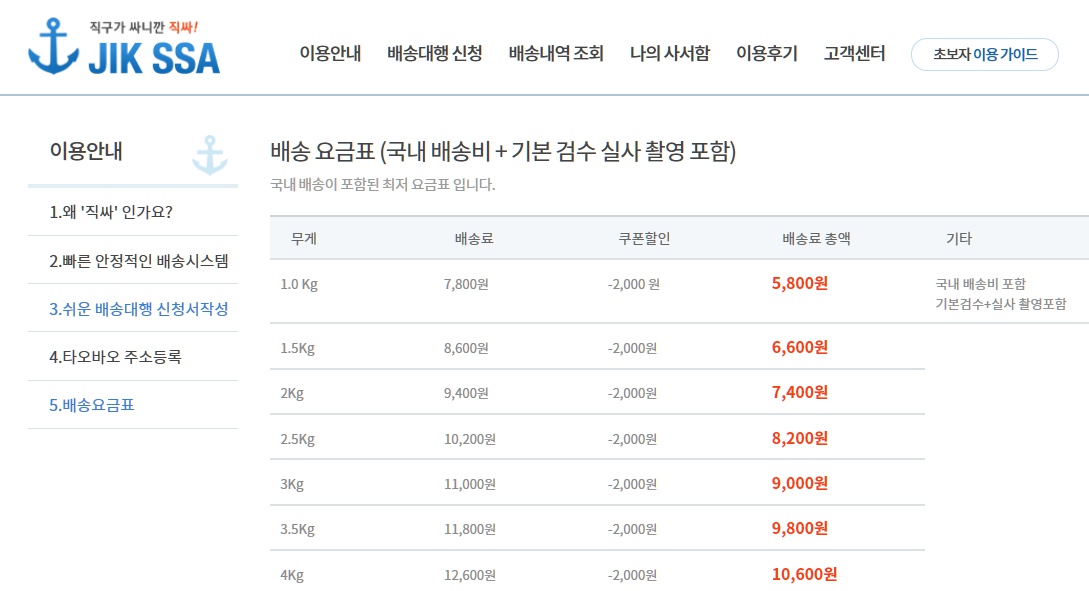Open the 이용안내 top menu
The image size is (1089, 591).
click(330, 54)
